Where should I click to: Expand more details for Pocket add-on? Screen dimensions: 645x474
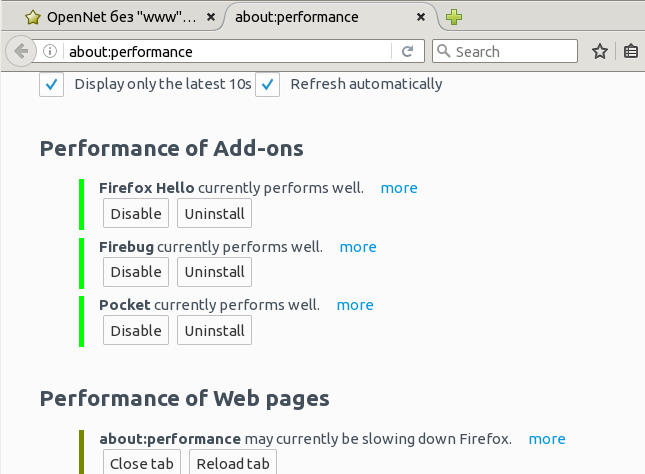[x=354, y=305]
